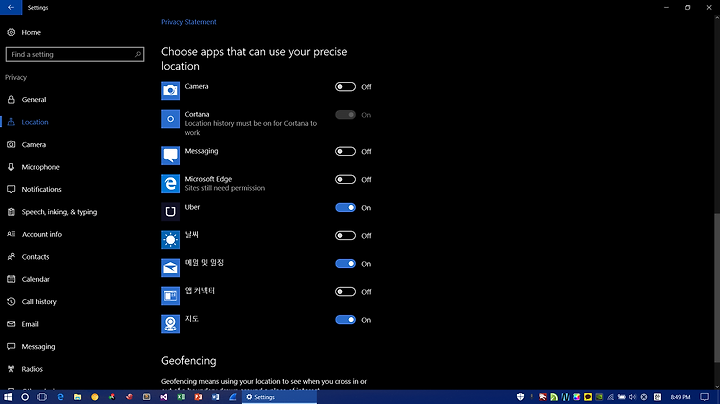Toggle Camera location access switch

345,87
